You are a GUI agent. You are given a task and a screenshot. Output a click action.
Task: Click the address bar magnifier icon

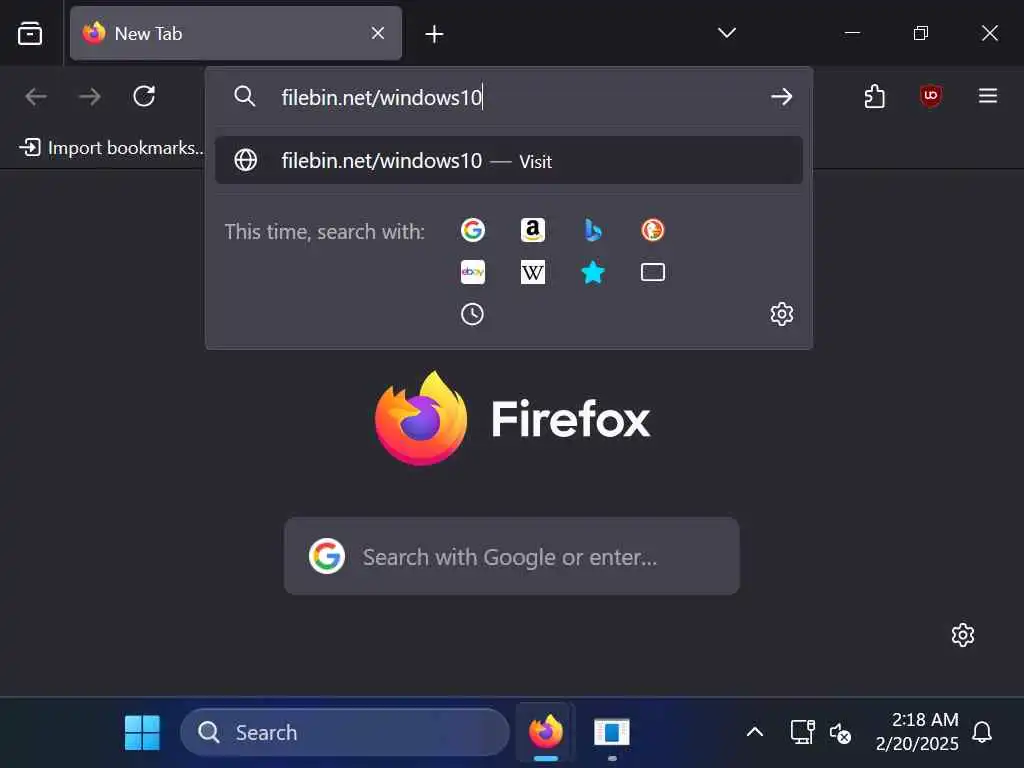(x=244, y=96)
